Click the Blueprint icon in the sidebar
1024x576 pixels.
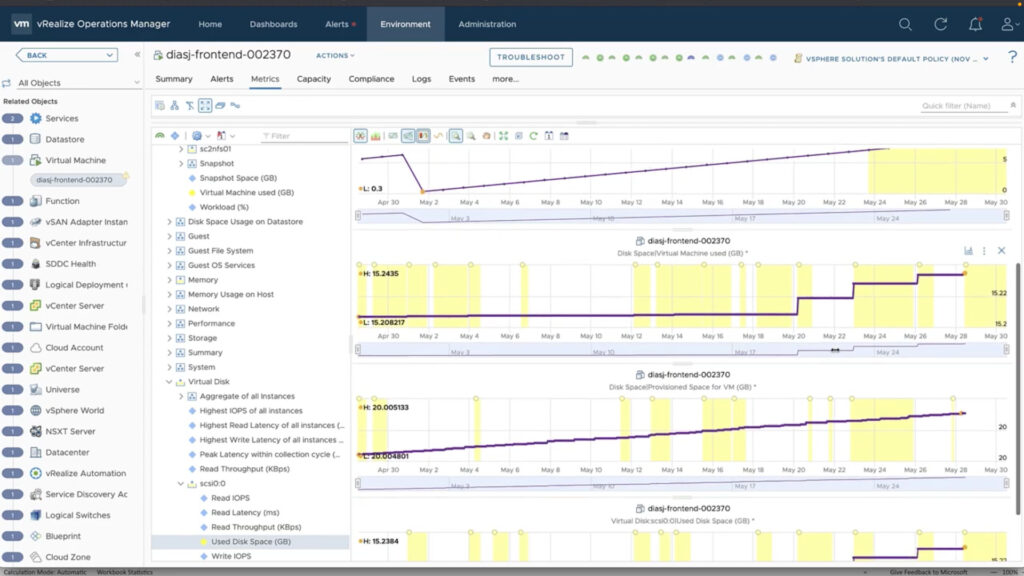tap(35, 536)
